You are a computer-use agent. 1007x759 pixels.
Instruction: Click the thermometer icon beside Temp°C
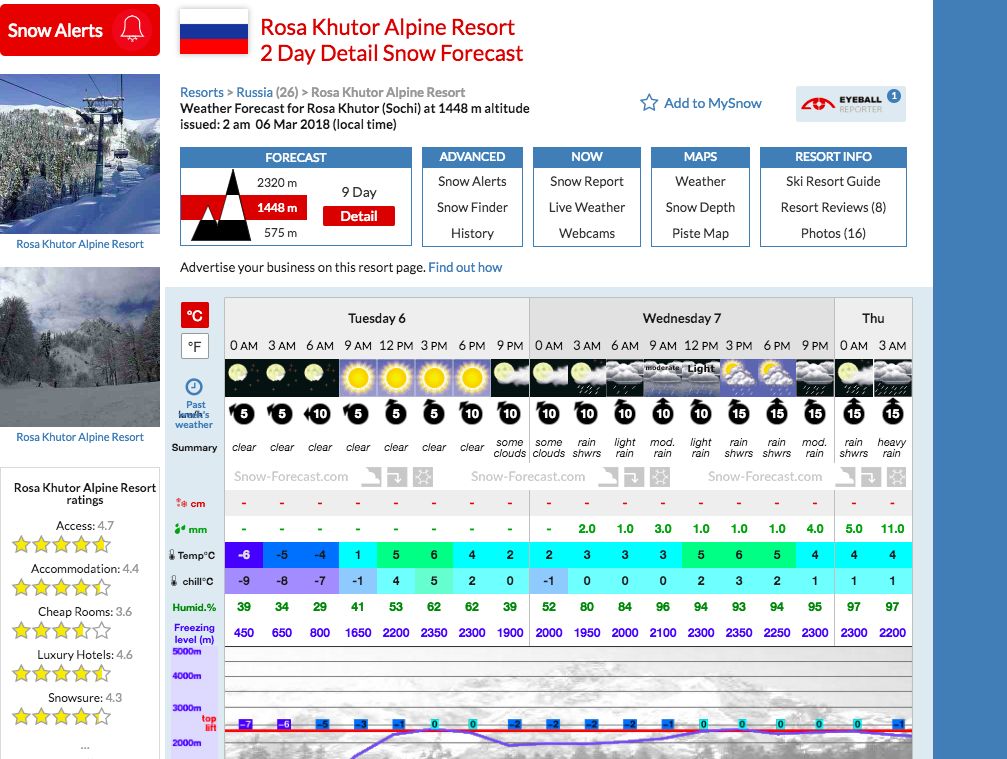coord(171,555)
